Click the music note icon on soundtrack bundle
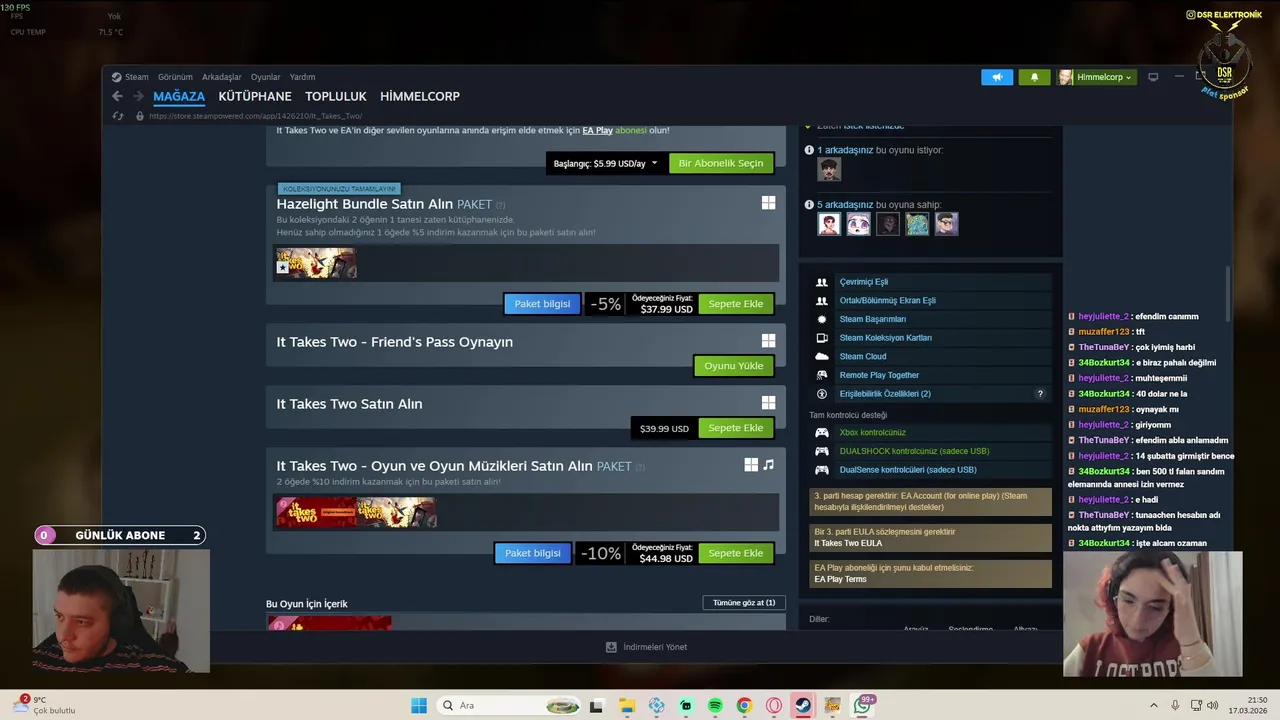This screenshot has height=720, width=1280. point(768,465)
